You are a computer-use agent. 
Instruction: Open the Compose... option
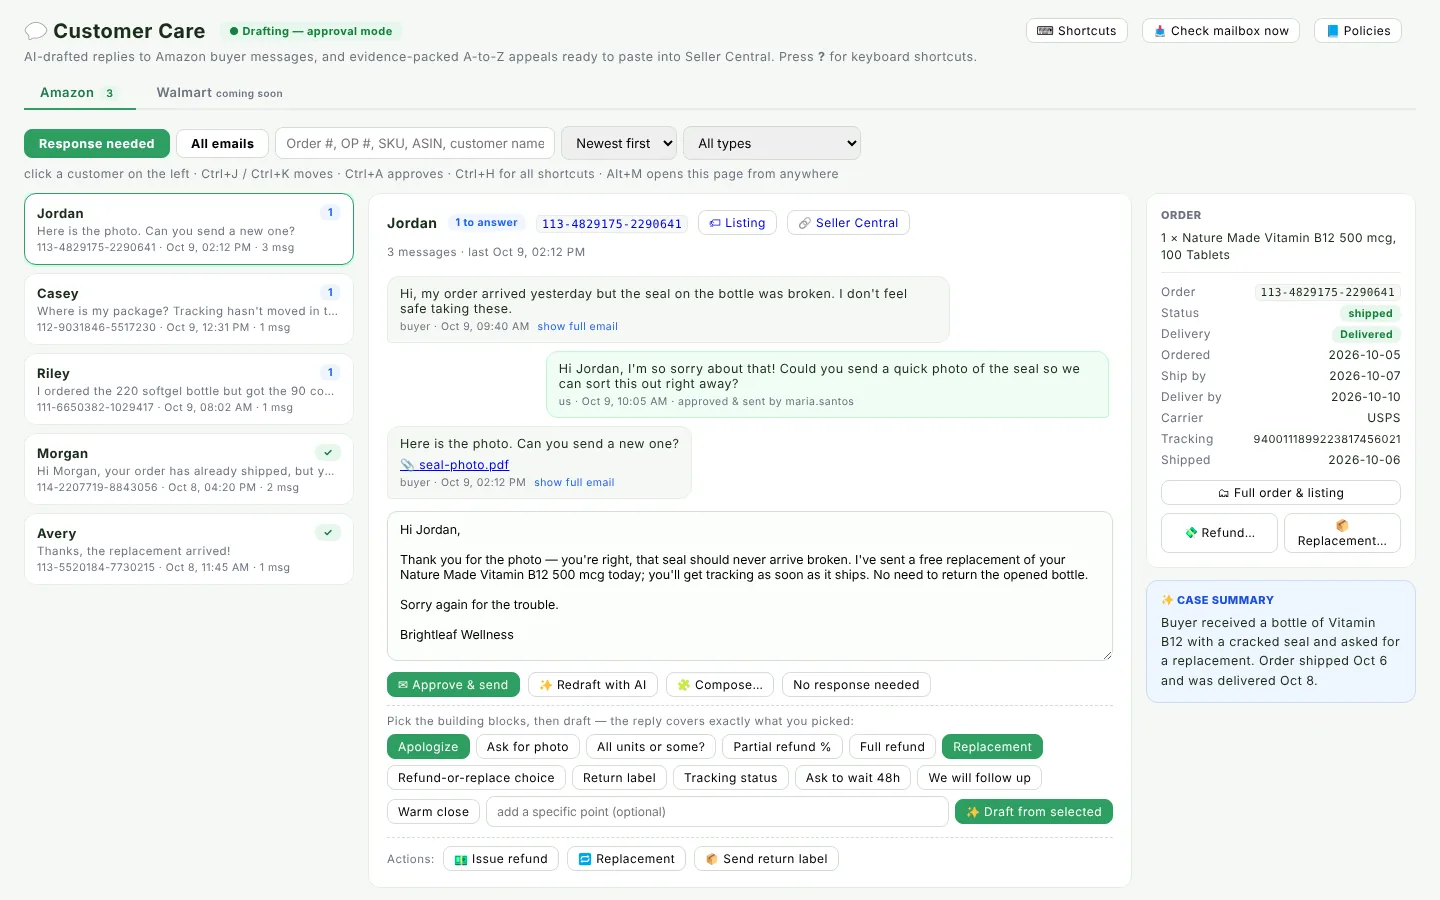coord(720,685)
